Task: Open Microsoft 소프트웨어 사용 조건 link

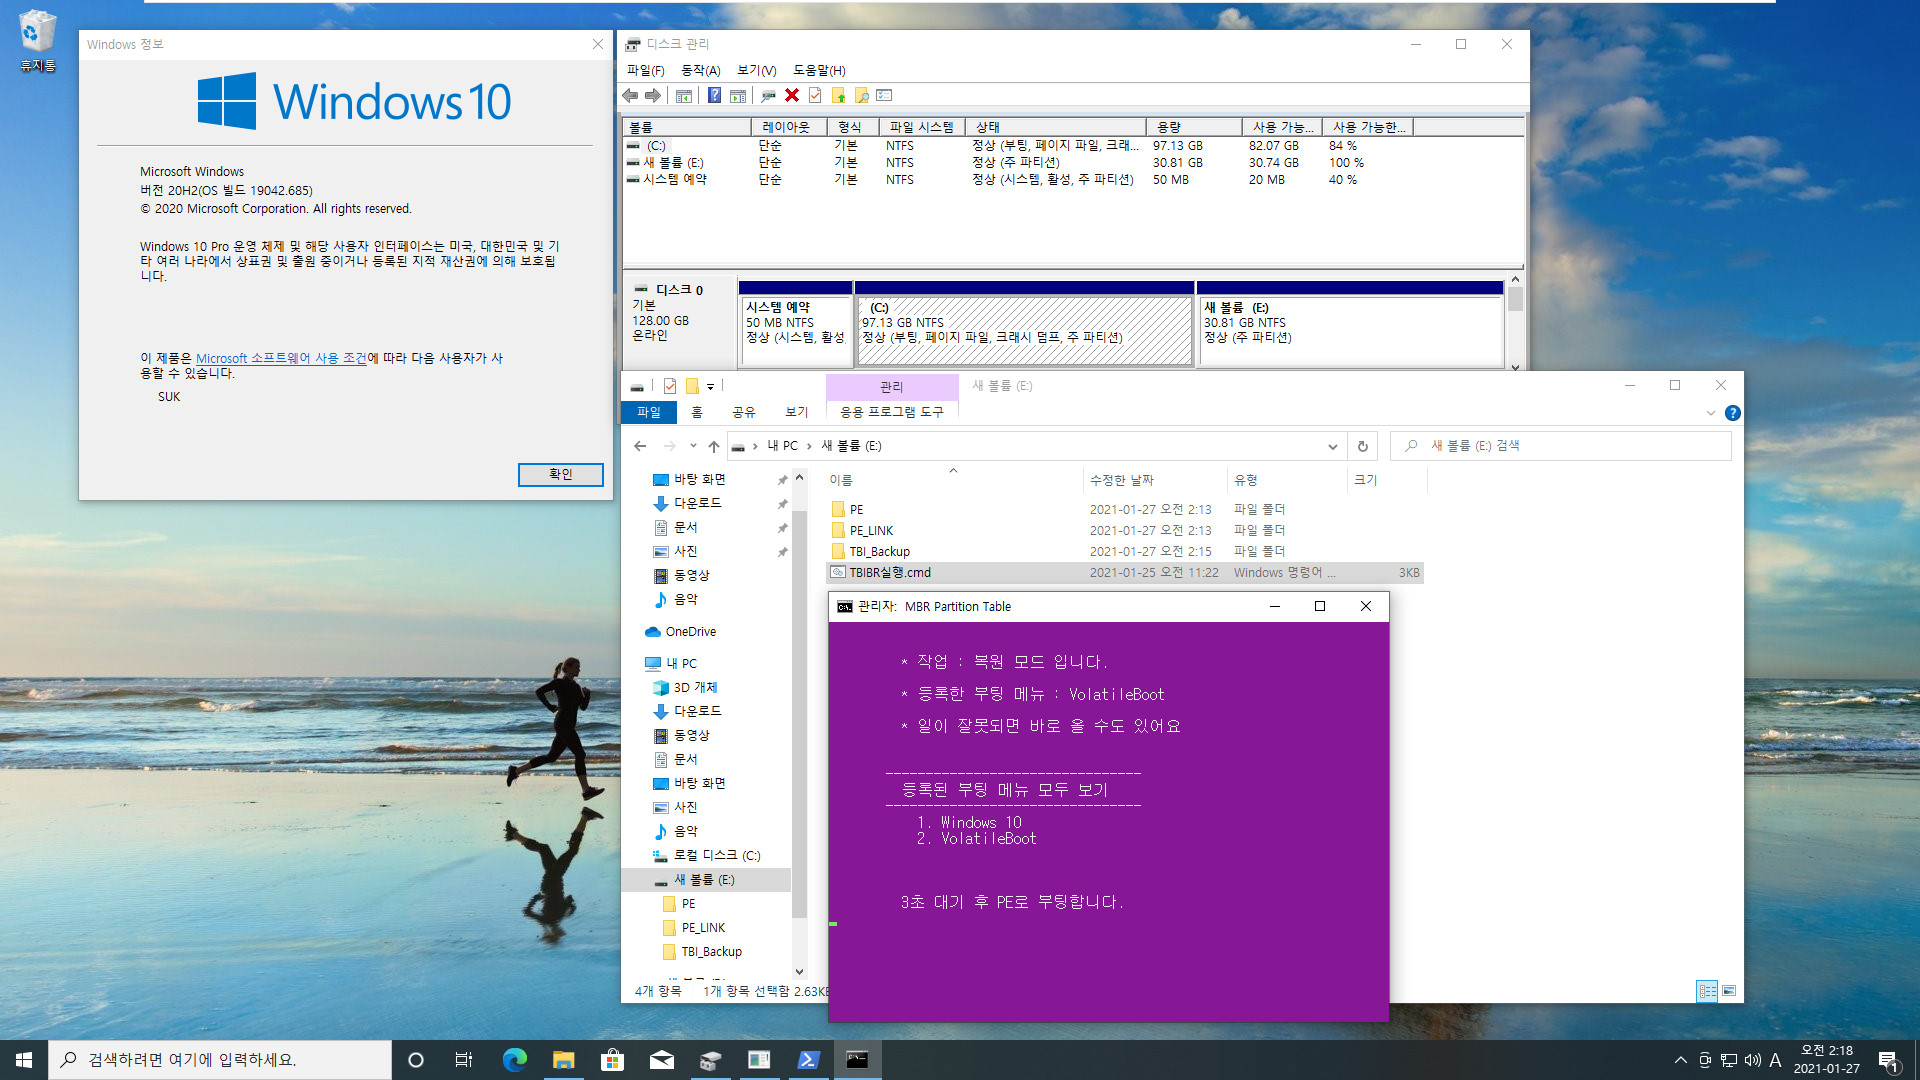Action: point(282,358)
